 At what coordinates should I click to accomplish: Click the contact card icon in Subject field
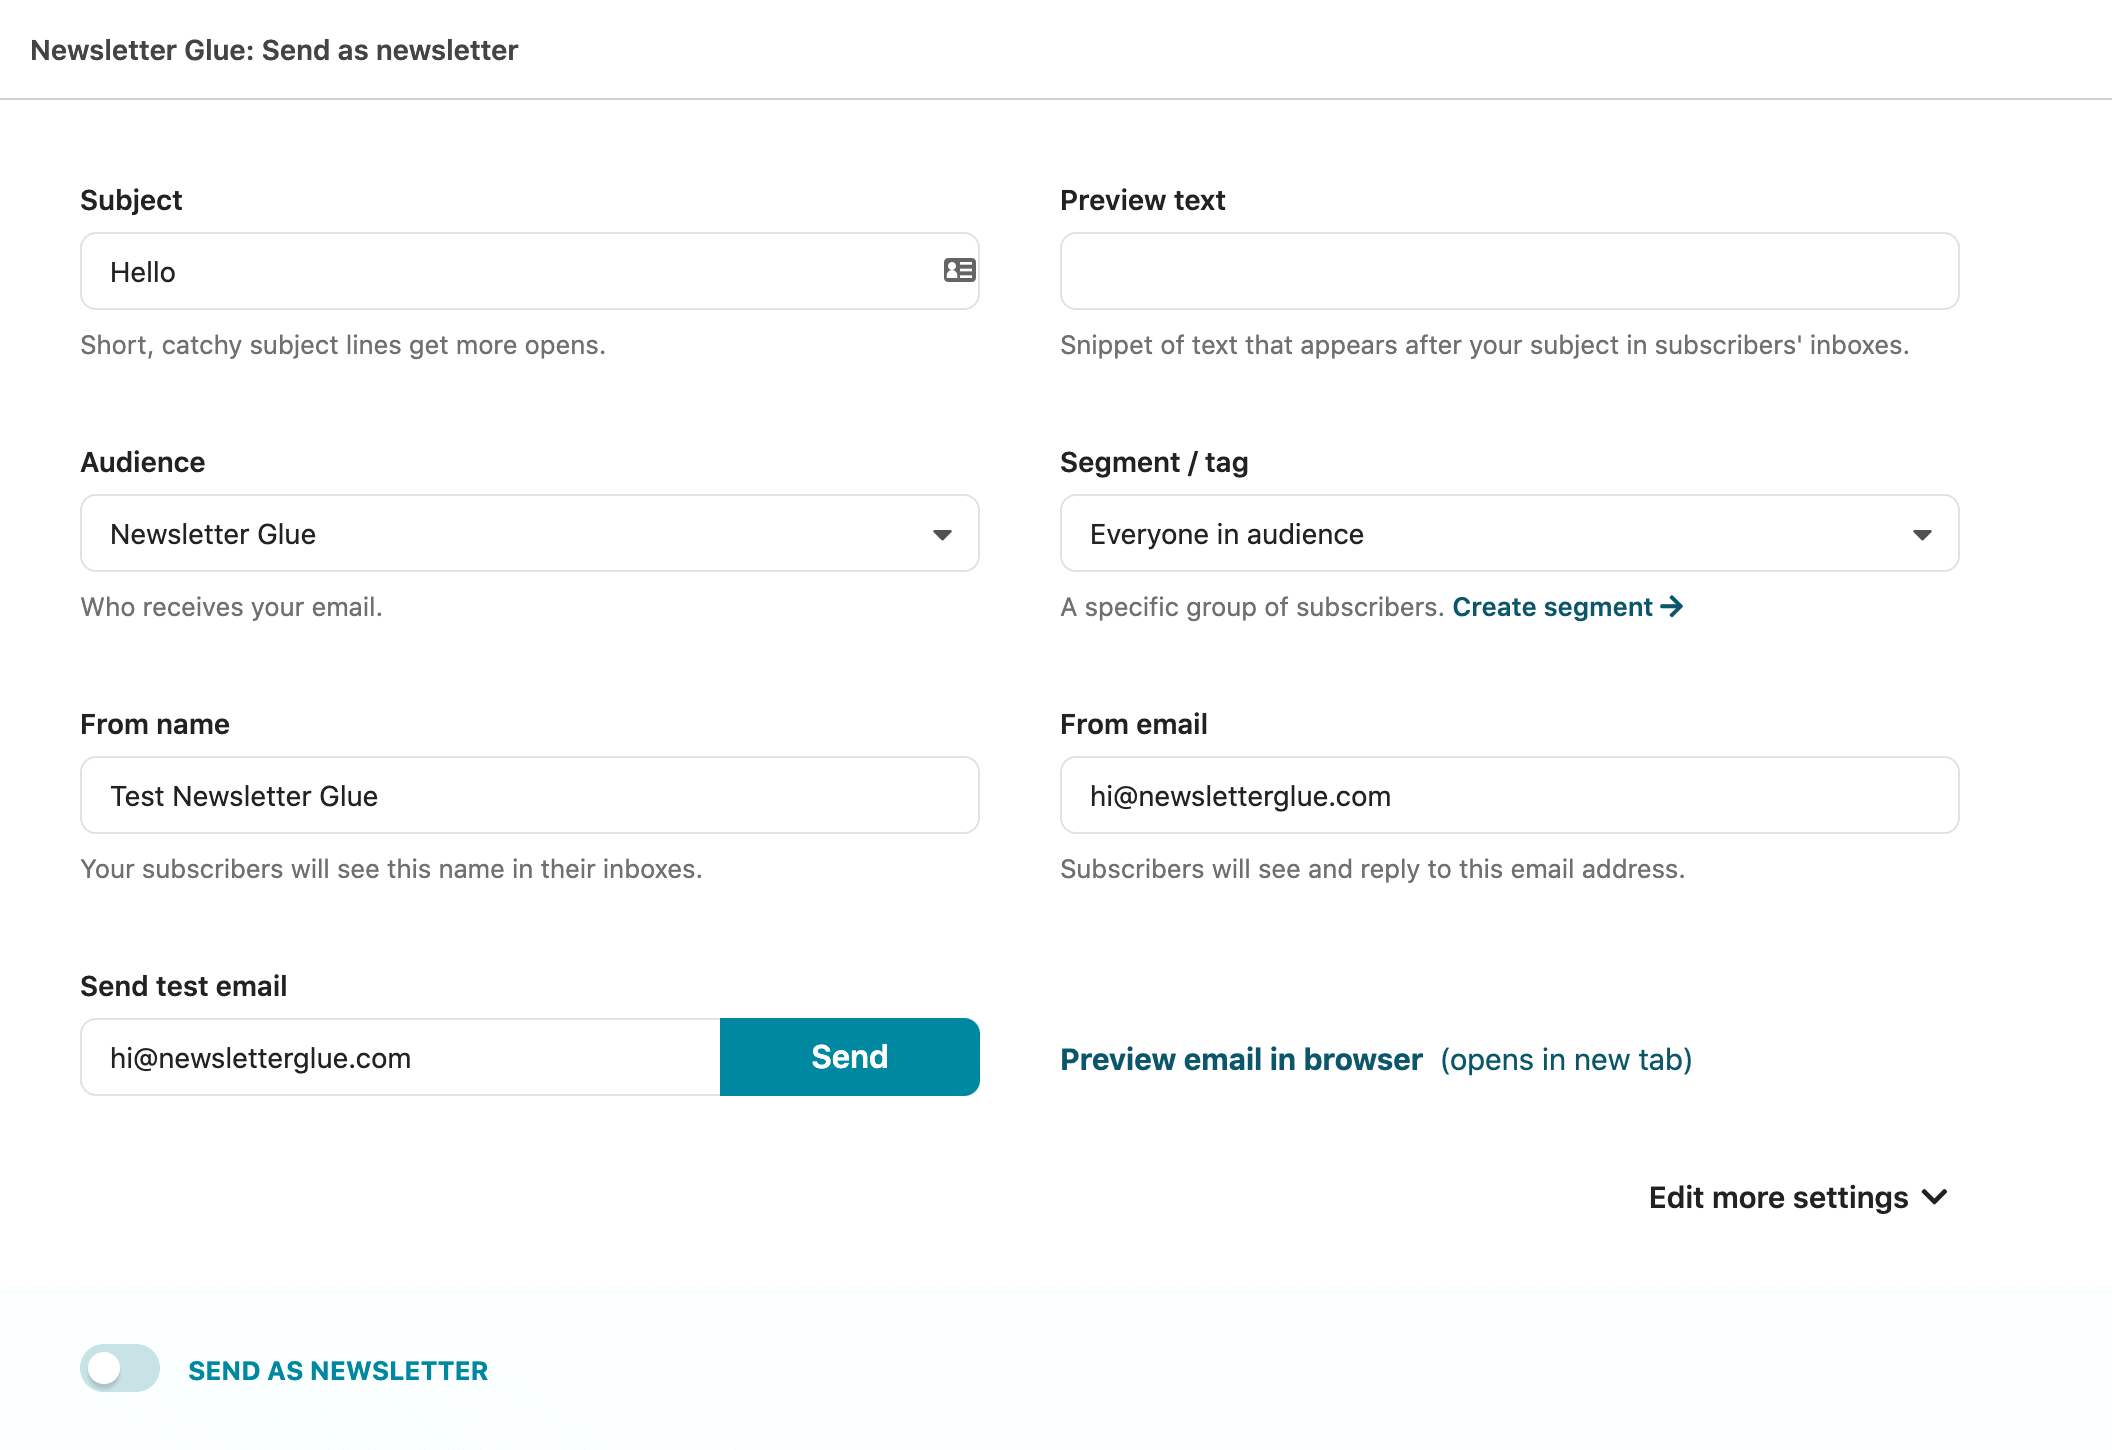[959, 270]
